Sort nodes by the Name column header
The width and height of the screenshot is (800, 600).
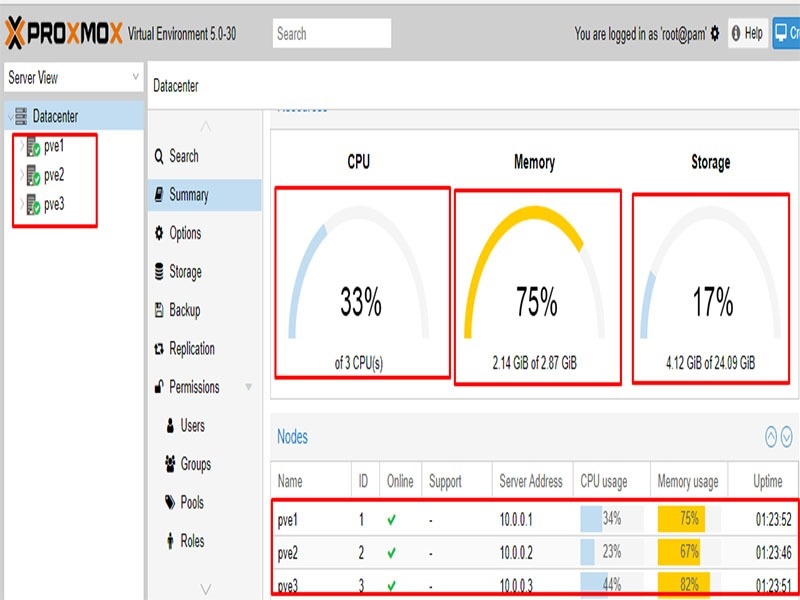click(311, 481)
